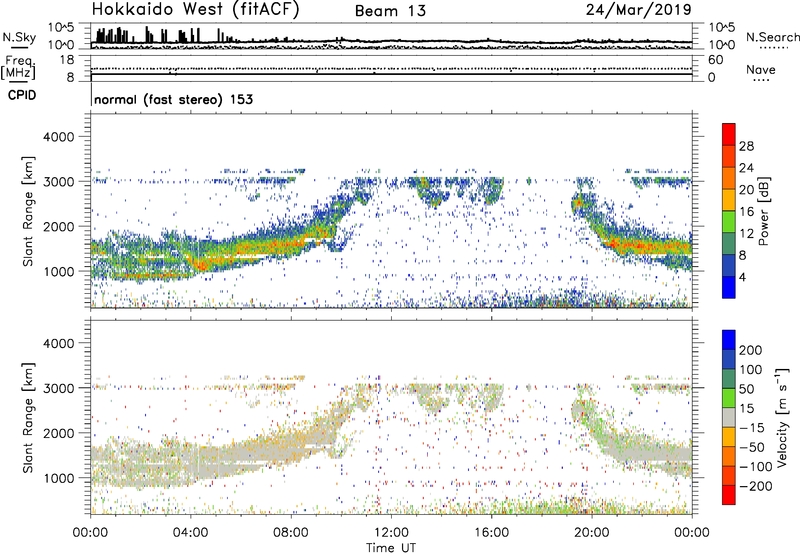Click the '200' tick on velocity colorbar

[751, 350]
